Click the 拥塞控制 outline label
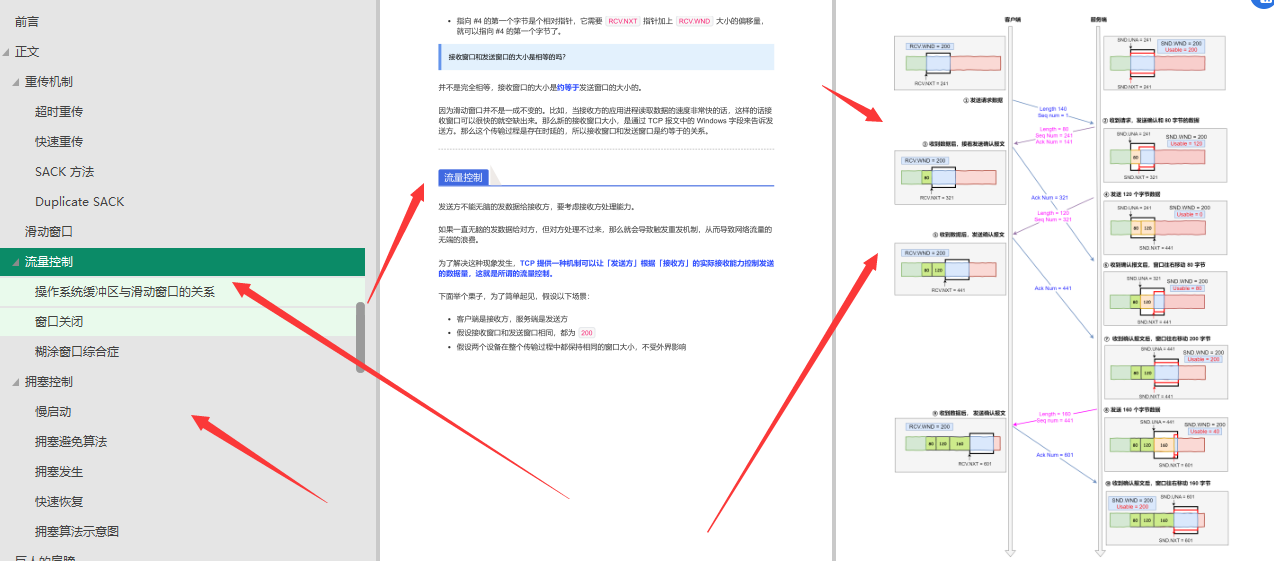The width and height of the screenshot is (1274, 561). [x=49, y=381]
